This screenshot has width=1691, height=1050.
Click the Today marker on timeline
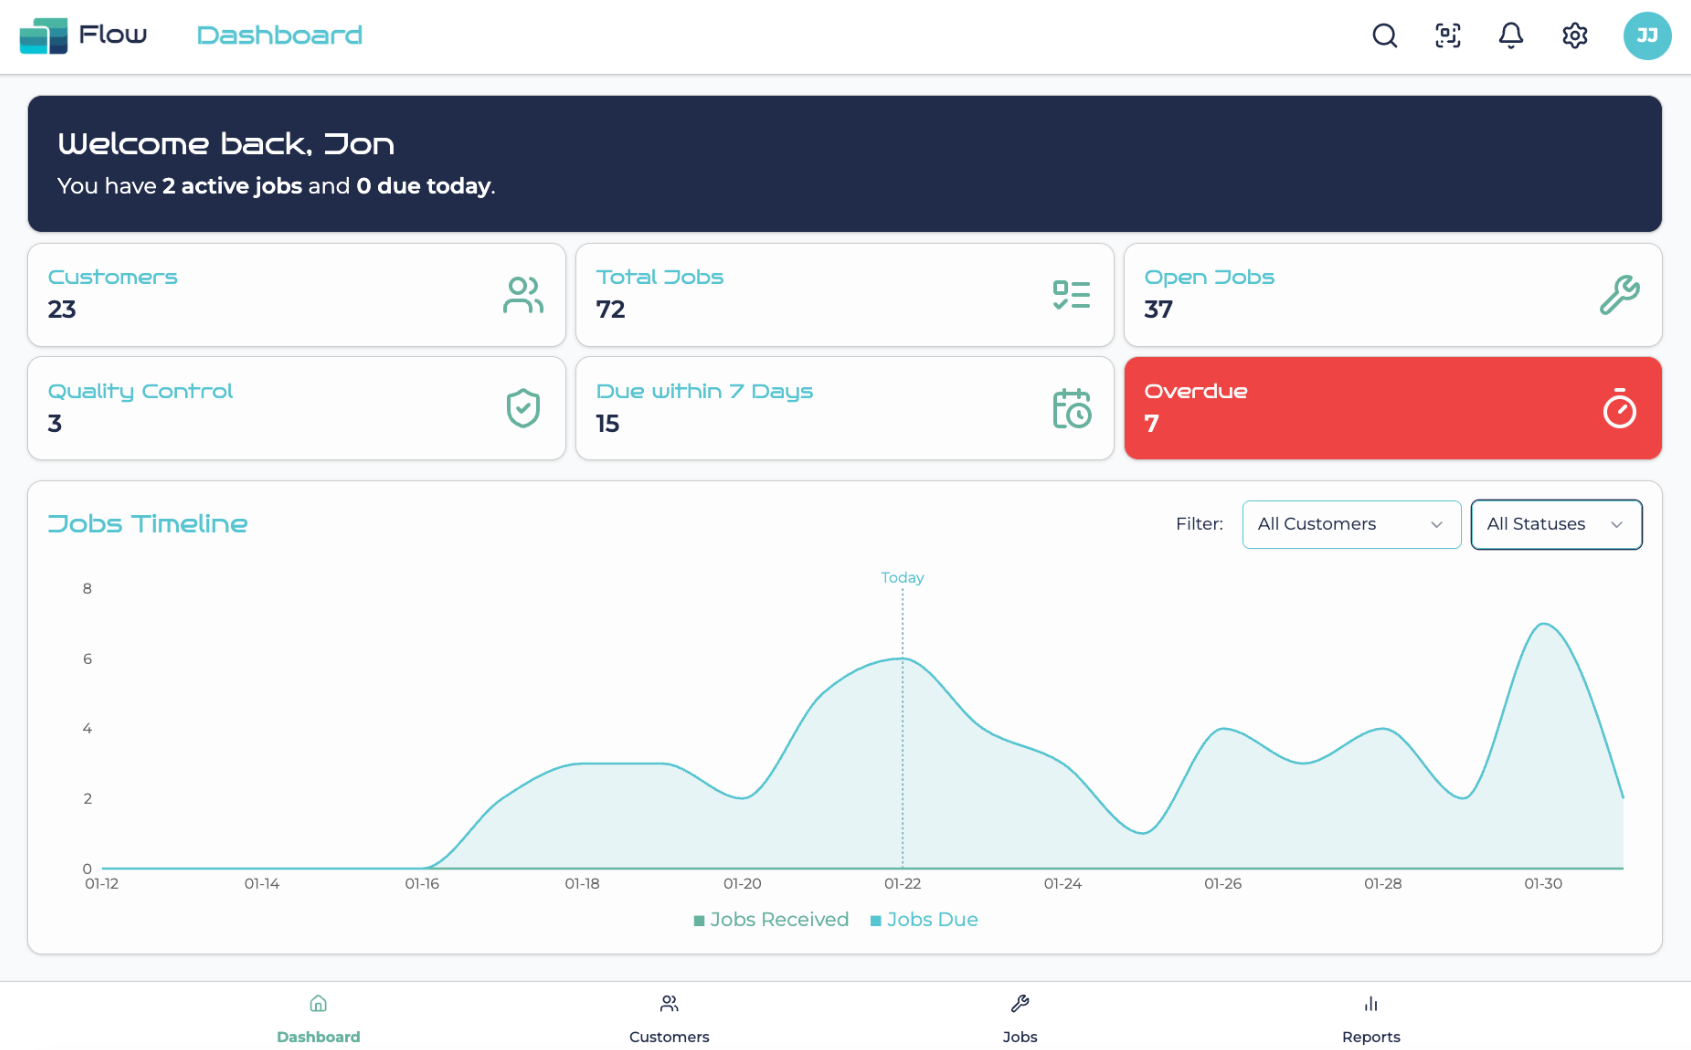click(902, 578)
